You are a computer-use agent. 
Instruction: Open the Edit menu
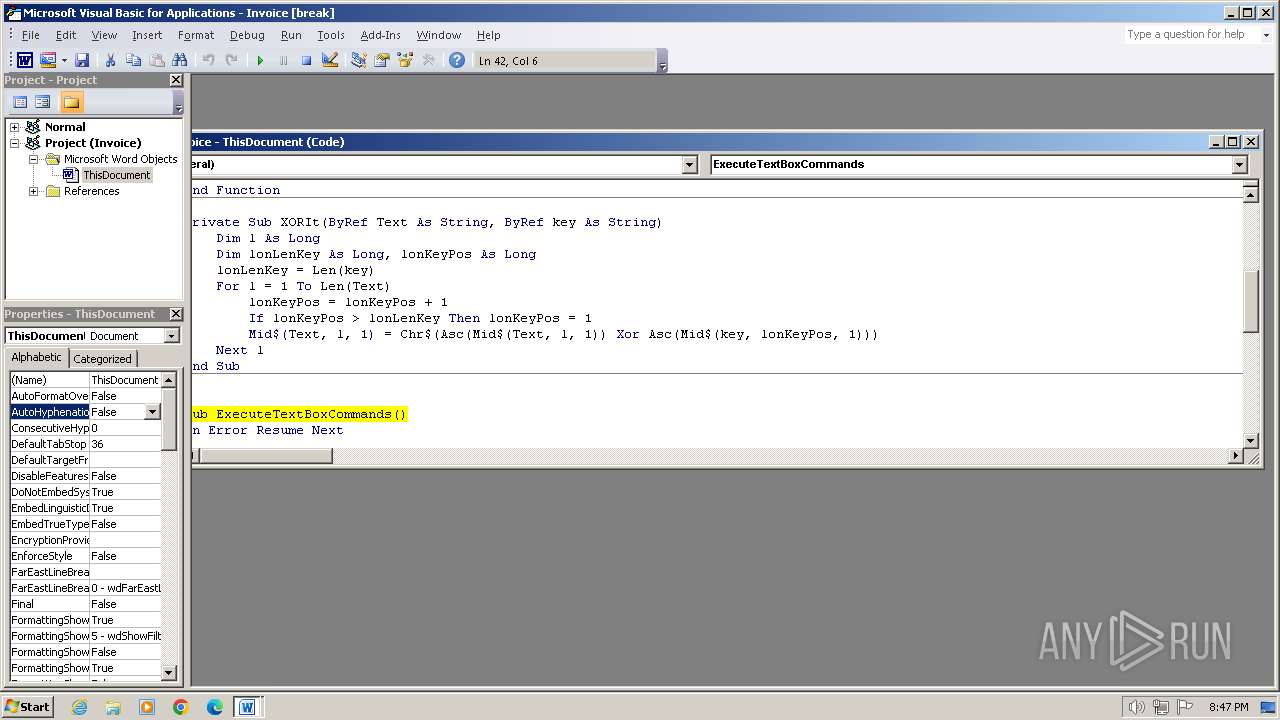coord(66,35)
